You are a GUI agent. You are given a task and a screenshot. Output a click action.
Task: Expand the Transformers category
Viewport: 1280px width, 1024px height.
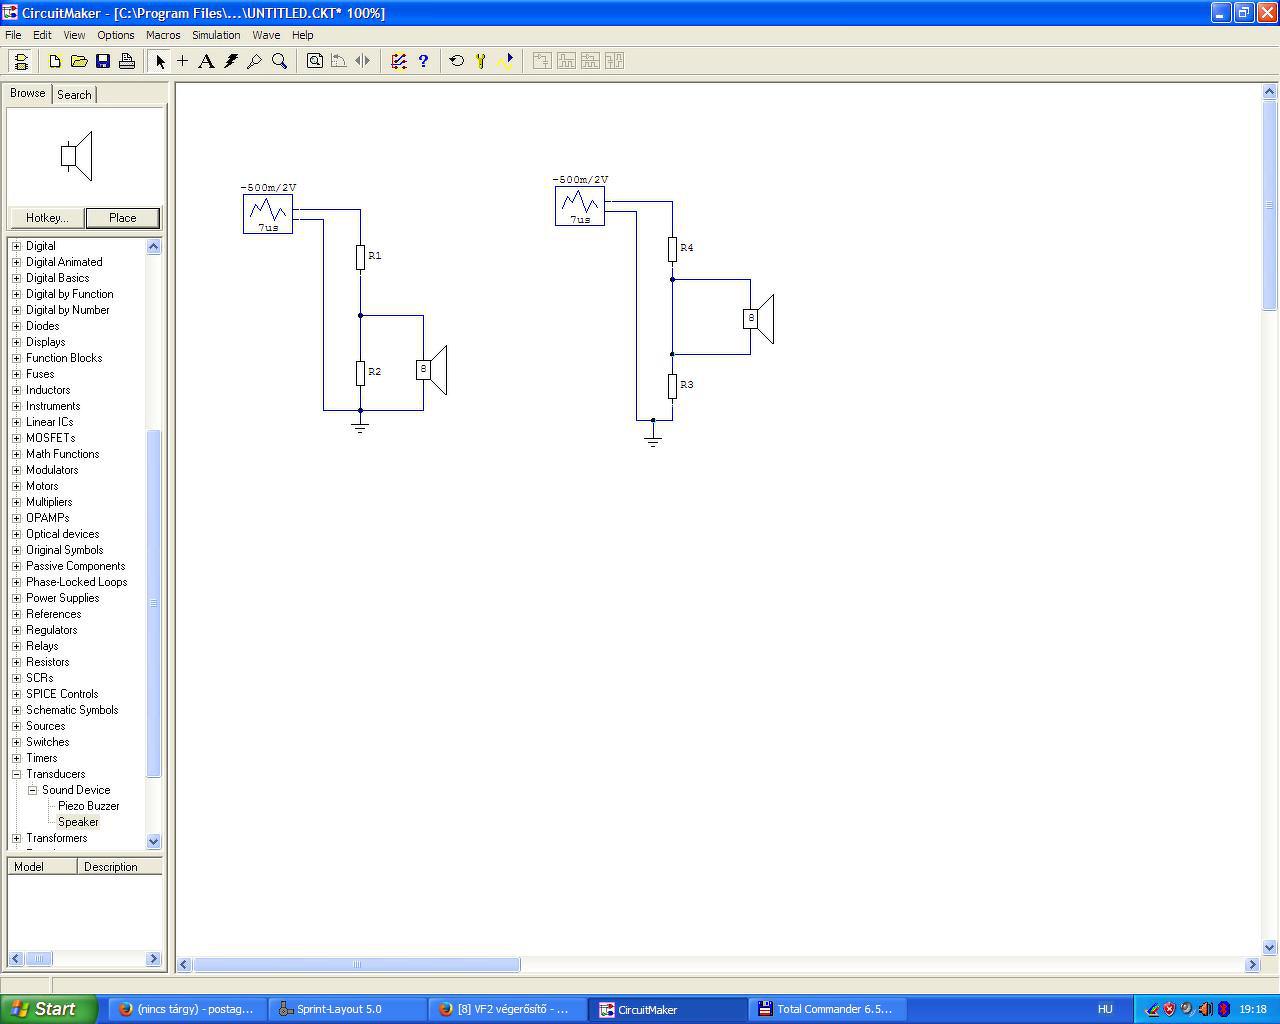point(16,838)
